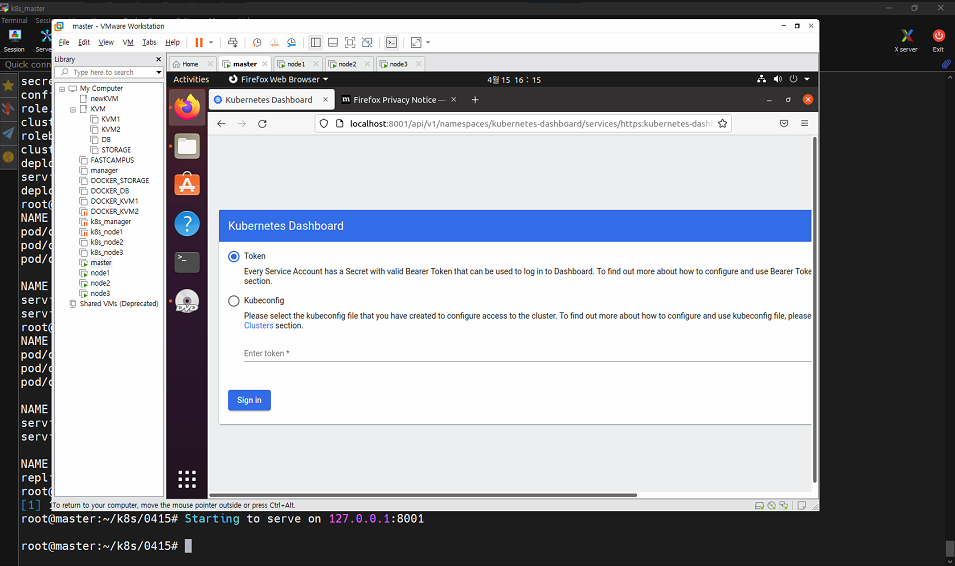
Task: Toggle the library sidebar view icon
Action: point(315,43)
